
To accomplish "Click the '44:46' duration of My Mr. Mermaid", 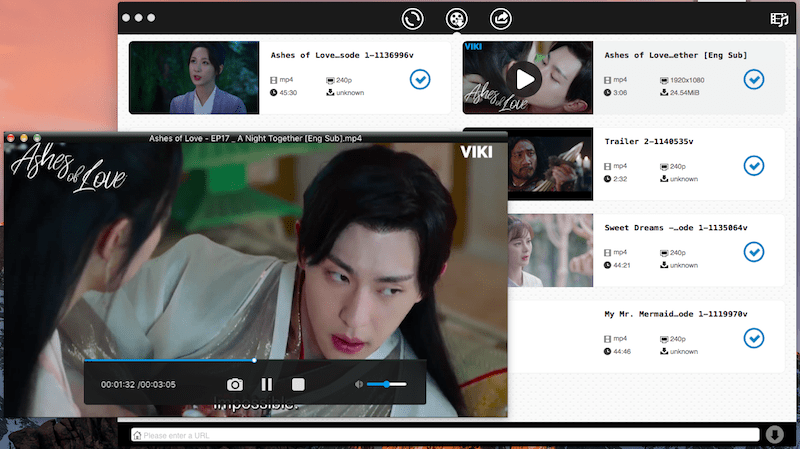I will (x=621, y=352).
